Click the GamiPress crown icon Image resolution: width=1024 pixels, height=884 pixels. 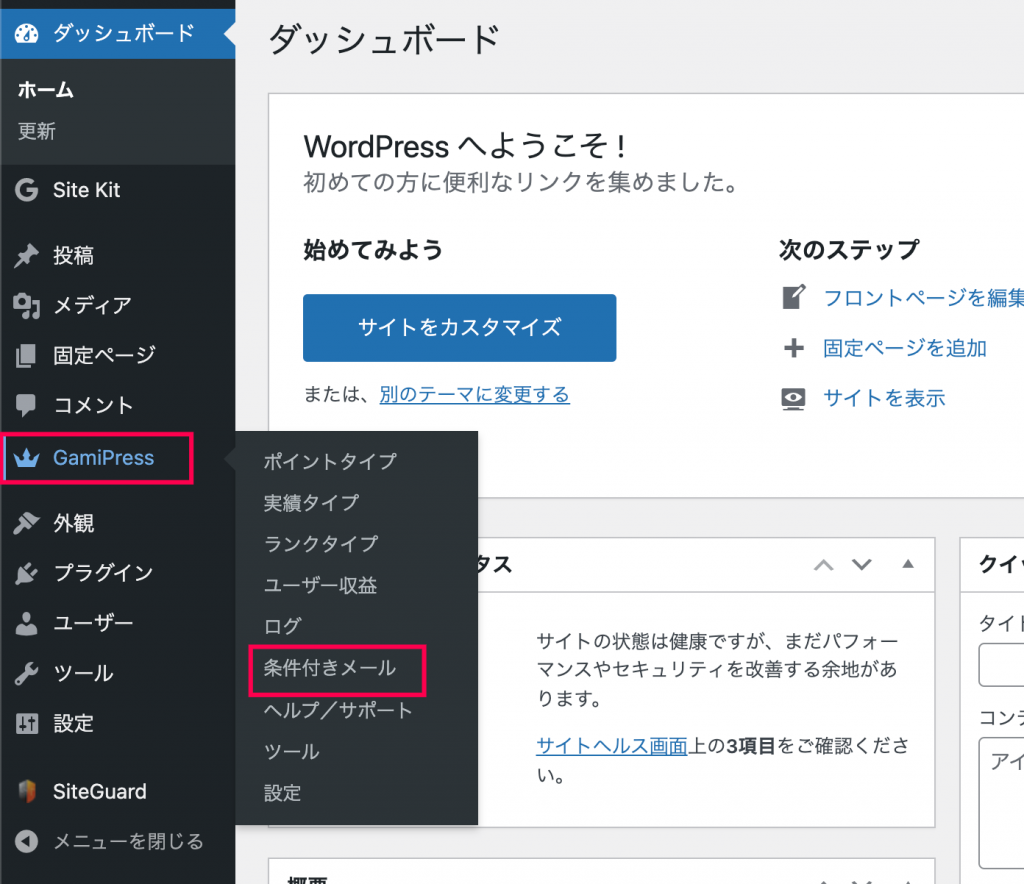(x=27, y=458)
